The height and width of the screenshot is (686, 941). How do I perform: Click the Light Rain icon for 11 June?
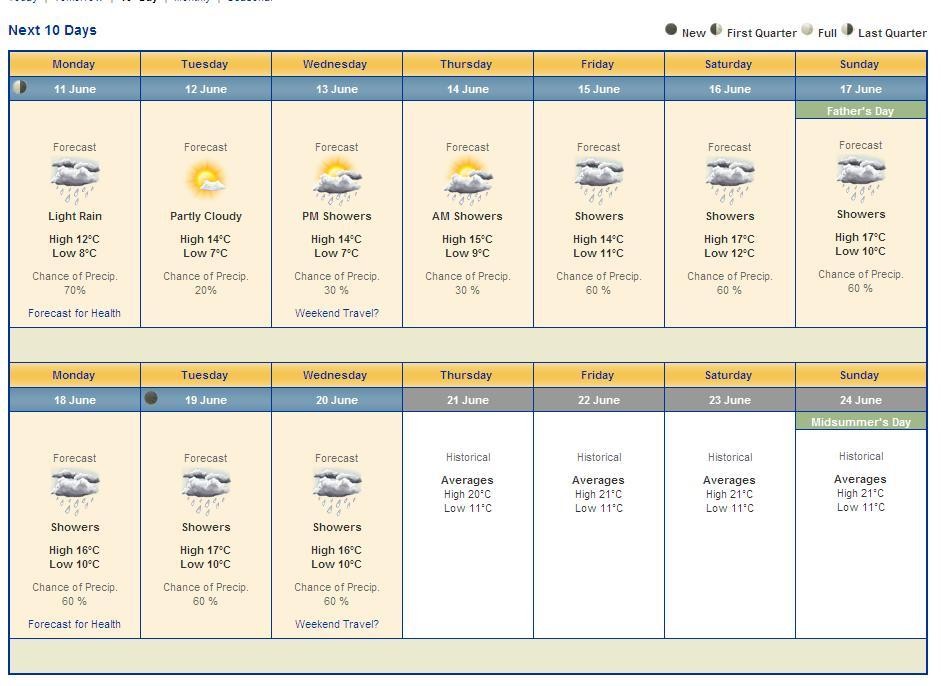[75, 181]
